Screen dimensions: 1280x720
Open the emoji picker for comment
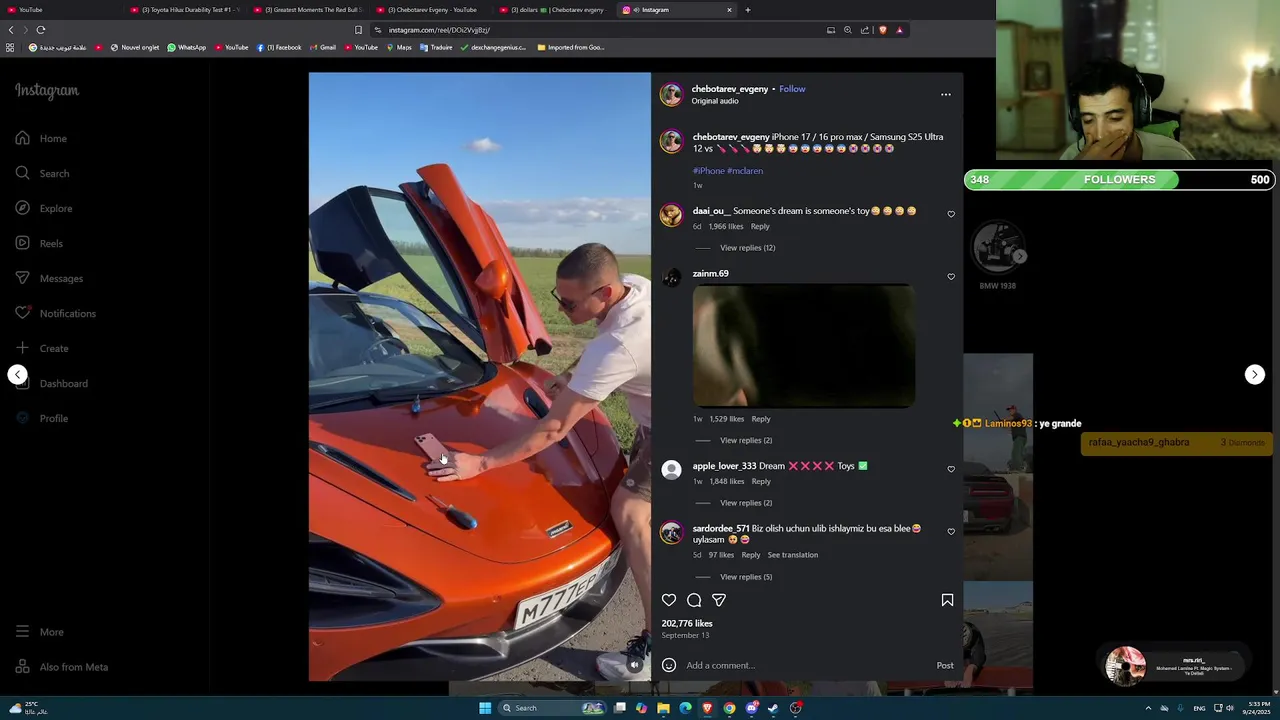[669, 665]
